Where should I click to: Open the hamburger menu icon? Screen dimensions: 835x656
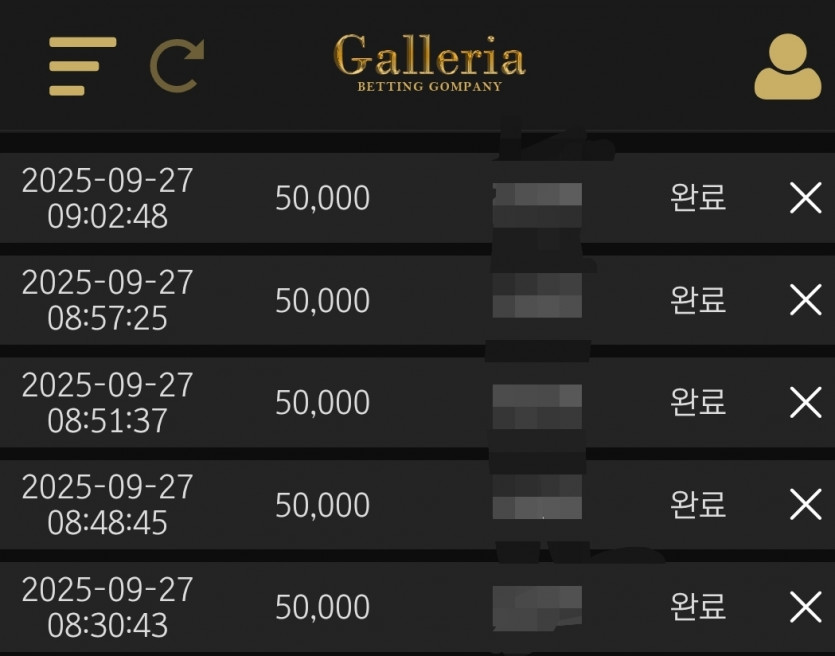pyautogui.click(x=83, y=66)
